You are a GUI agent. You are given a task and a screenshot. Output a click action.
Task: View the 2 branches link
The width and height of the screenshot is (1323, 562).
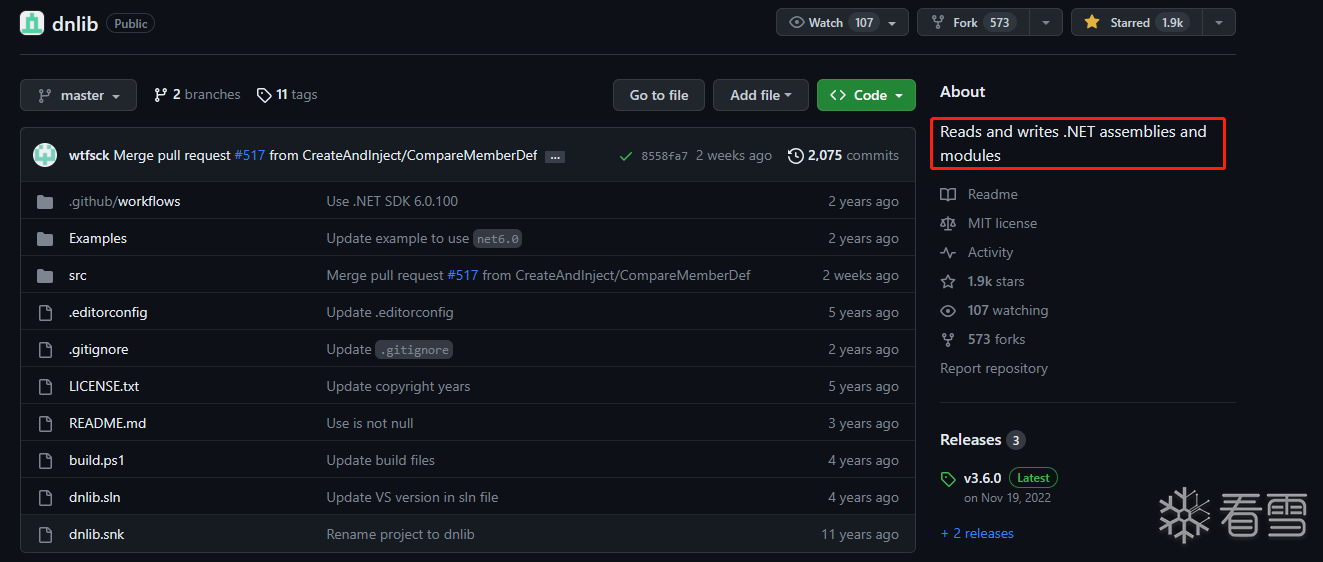pos(197,95)
